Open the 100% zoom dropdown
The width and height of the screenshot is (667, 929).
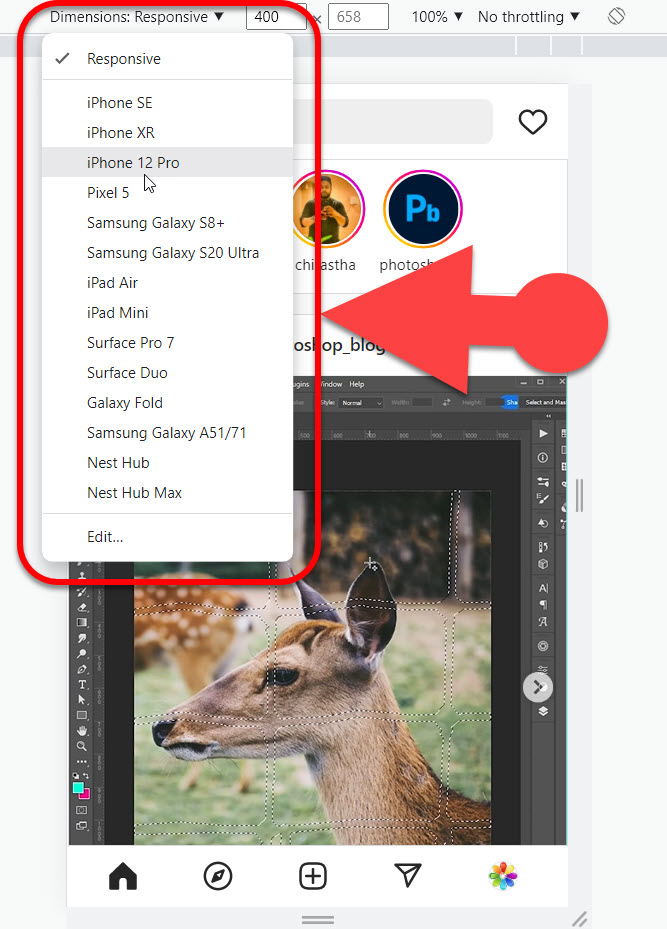437,17
